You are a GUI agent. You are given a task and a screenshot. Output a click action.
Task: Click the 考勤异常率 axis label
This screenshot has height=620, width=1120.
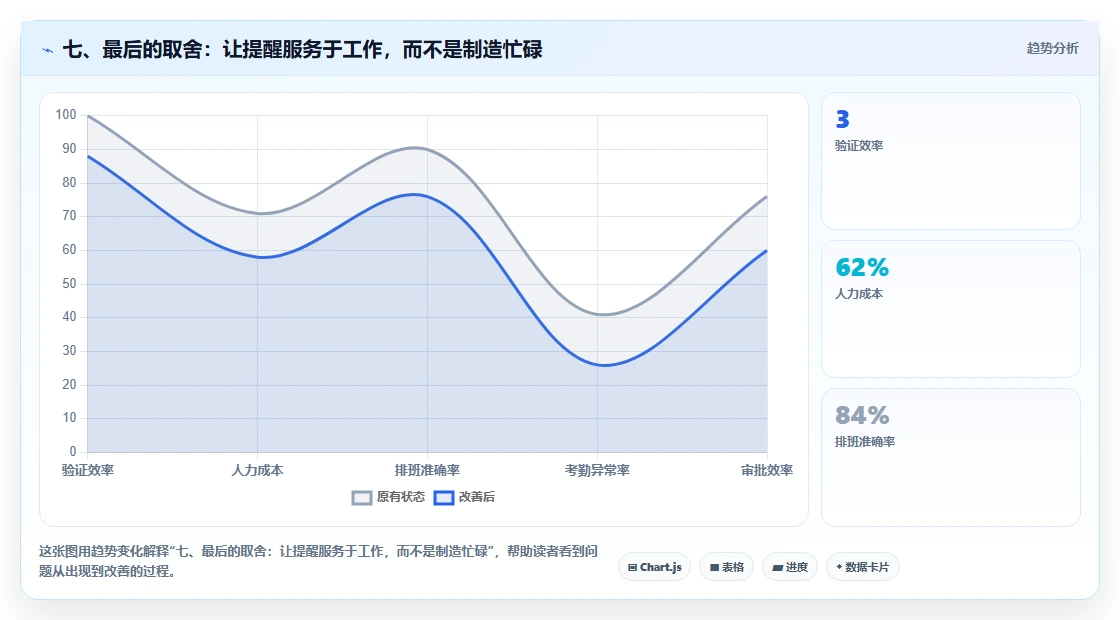[597, 470]
